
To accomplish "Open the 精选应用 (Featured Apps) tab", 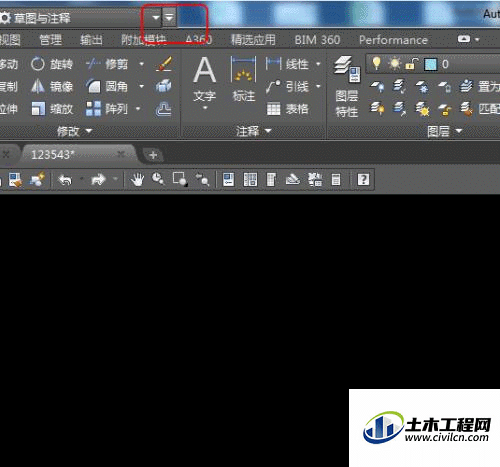I will 253,40.
